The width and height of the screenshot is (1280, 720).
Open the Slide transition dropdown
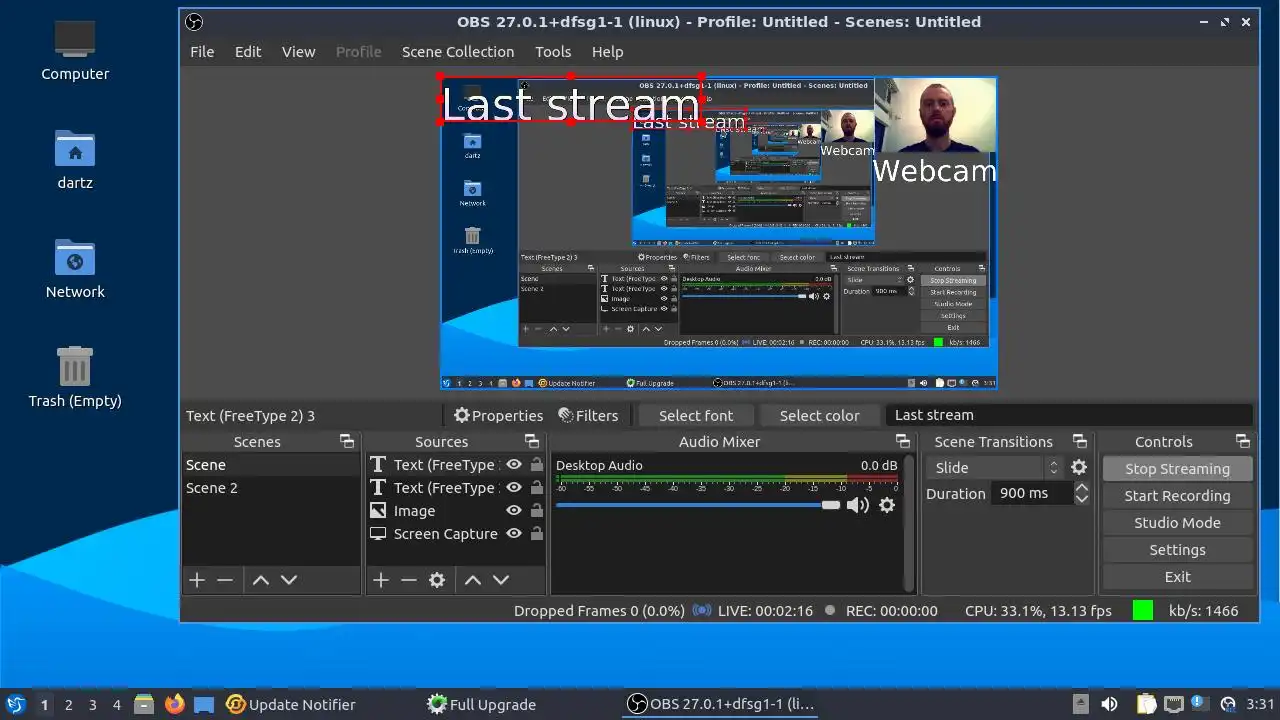pyautogui.click(x=994, y=467)
